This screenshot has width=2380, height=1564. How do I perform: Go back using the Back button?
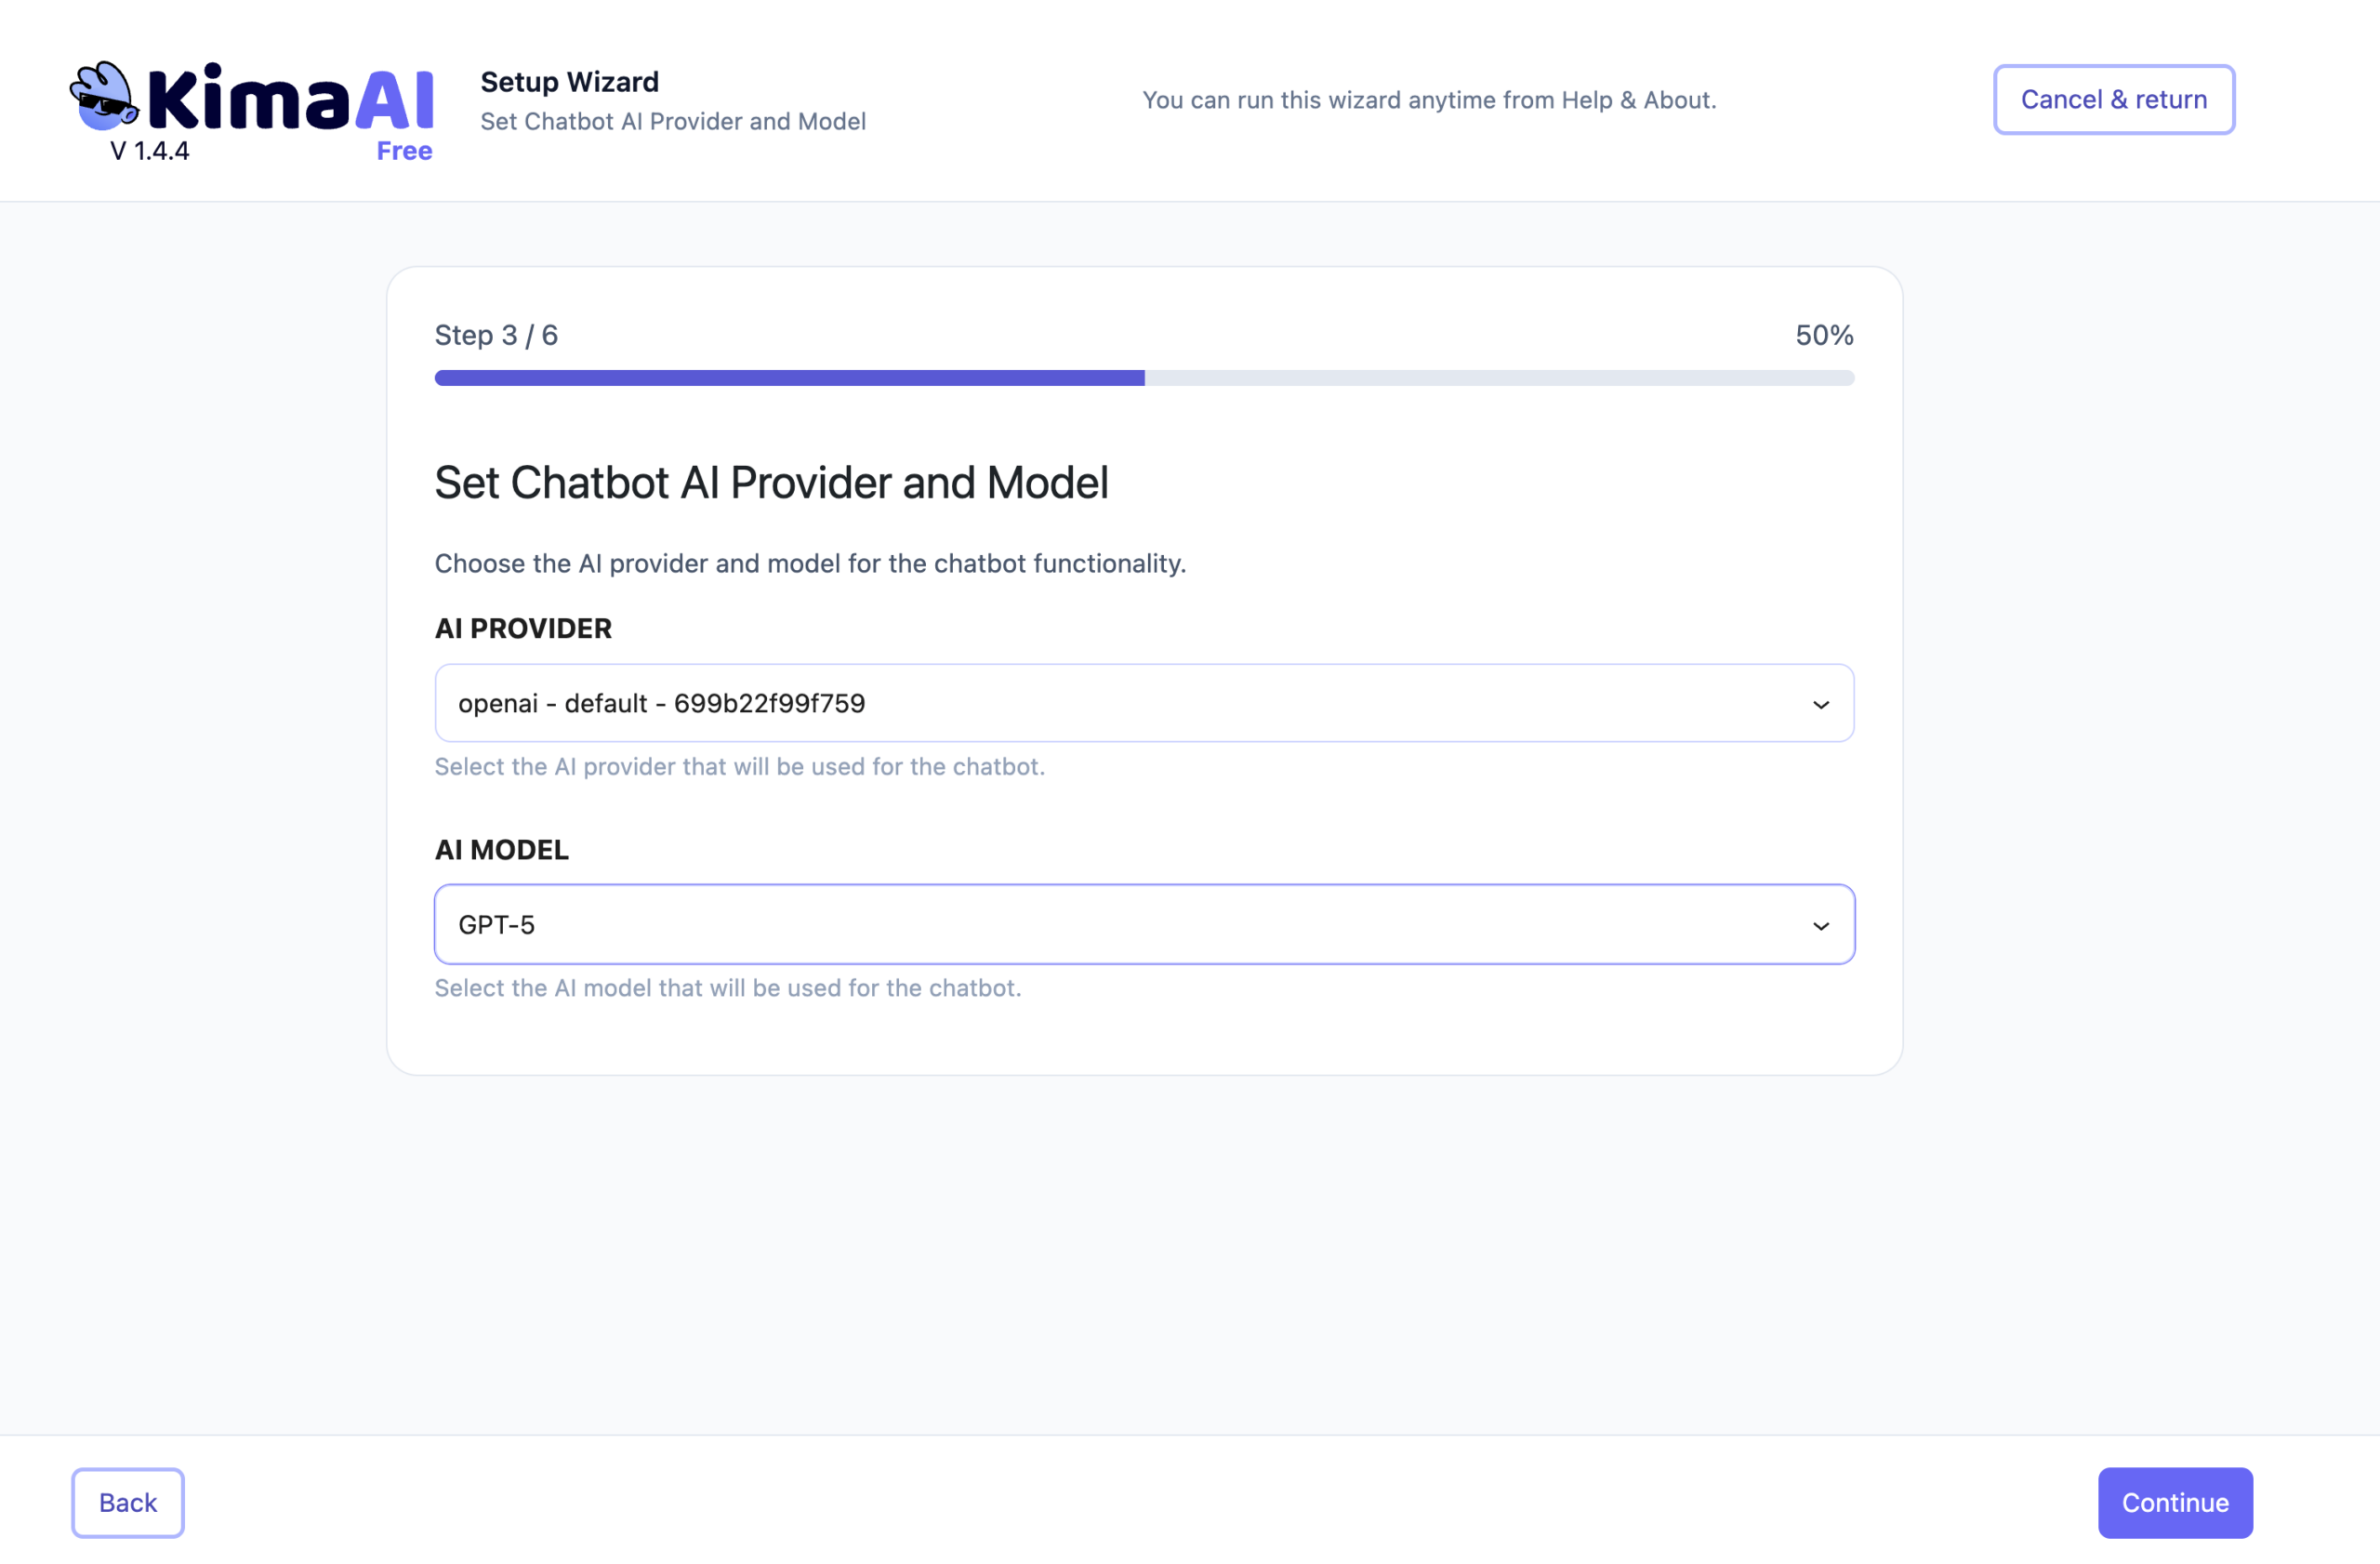(x=128, y=1502)
